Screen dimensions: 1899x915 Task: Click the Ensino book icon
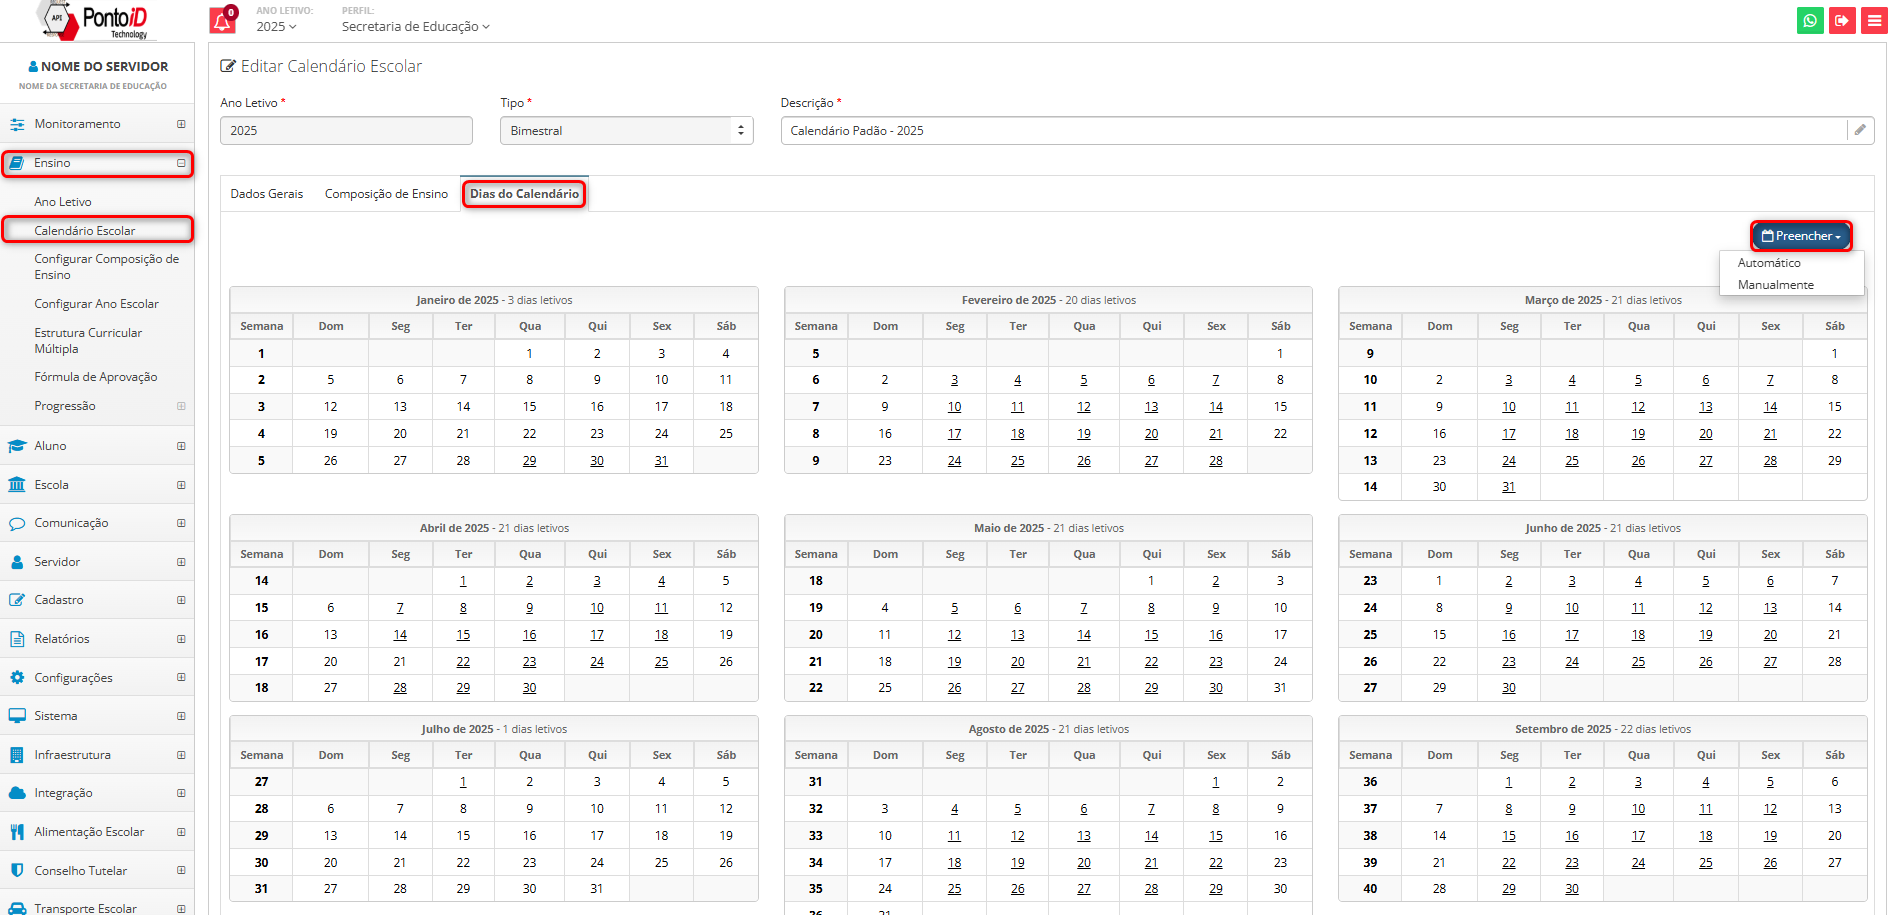click(x=17, y=163)
